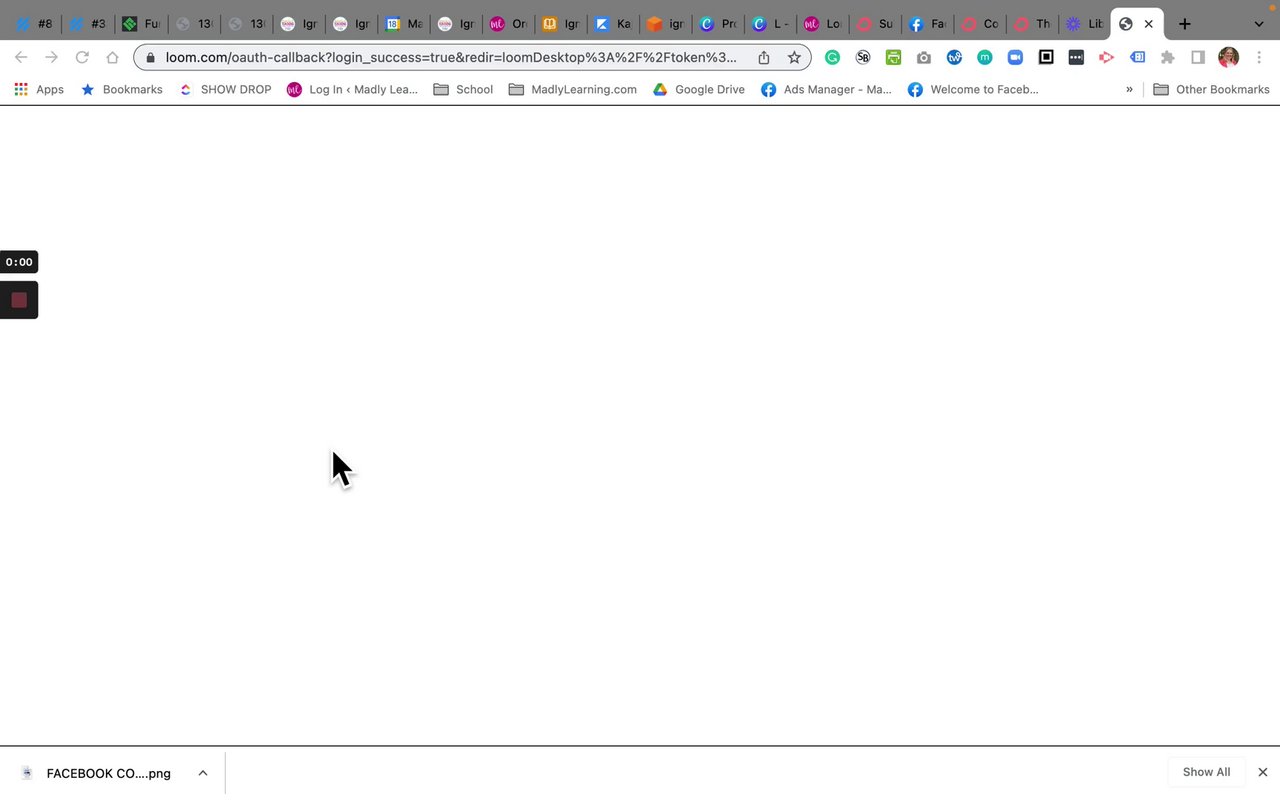
Task: Click the Grammarly extension icon
Action: coord(832,58)
